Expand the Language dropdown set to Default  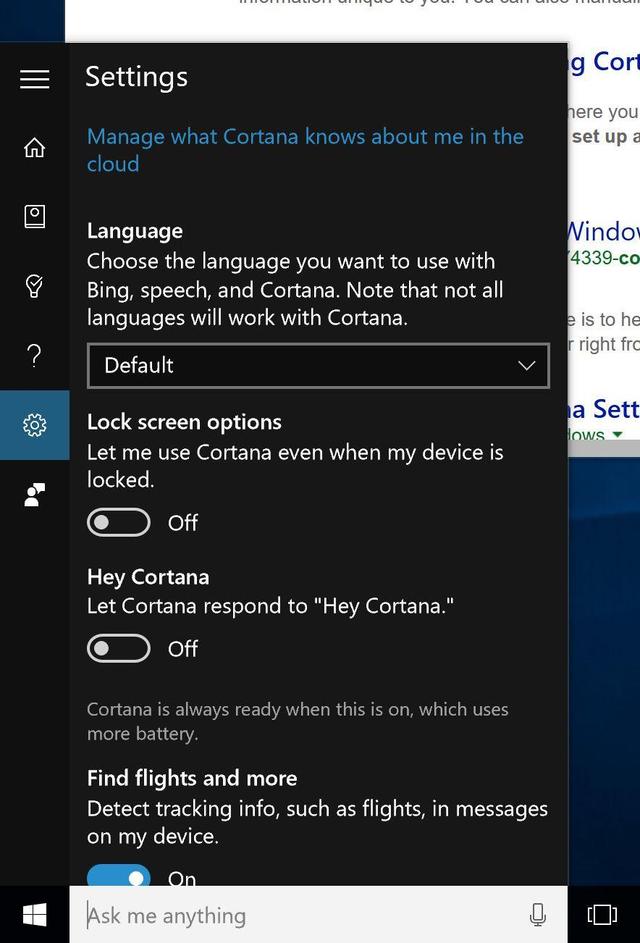[318, 365]
